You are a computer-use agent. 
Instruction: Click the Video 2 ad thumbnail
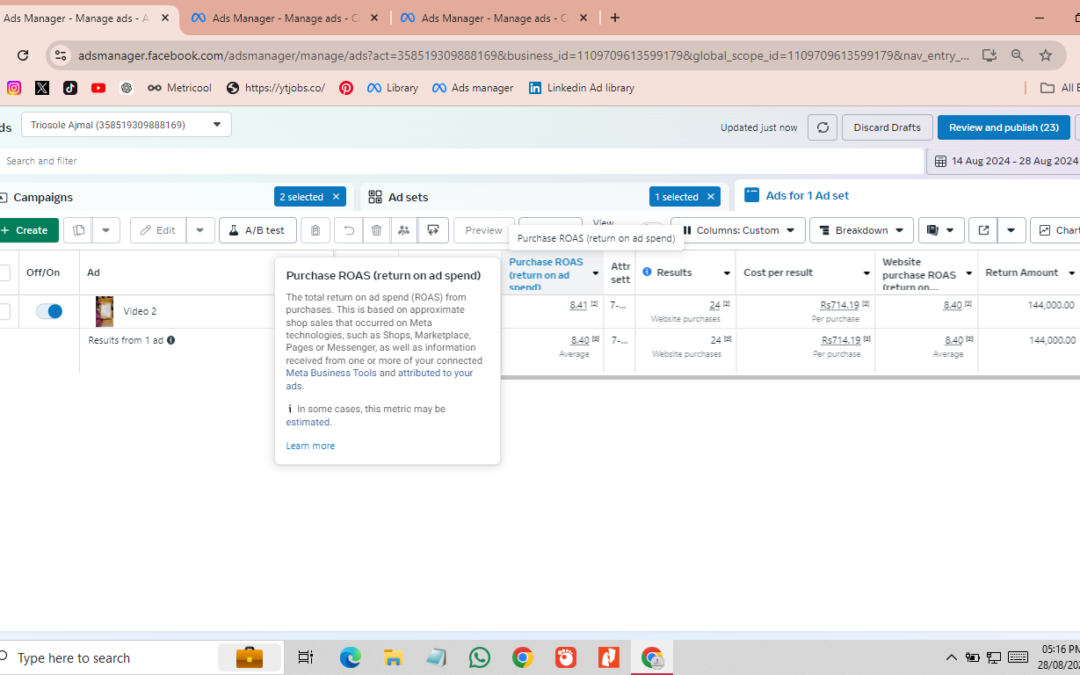pos(104,311)
